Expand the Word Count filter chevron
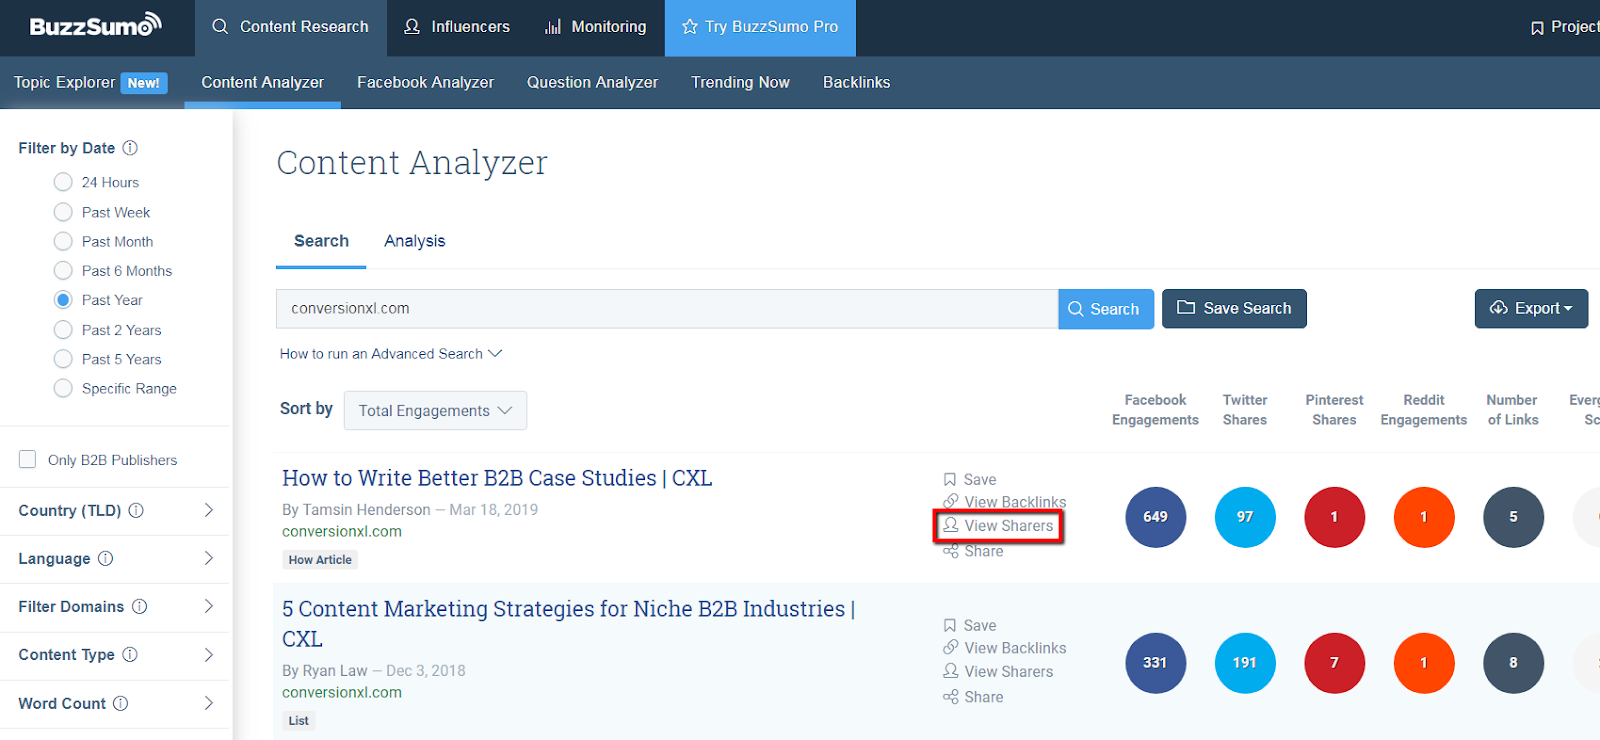The image size is (1600, 740). pos(209,703)
